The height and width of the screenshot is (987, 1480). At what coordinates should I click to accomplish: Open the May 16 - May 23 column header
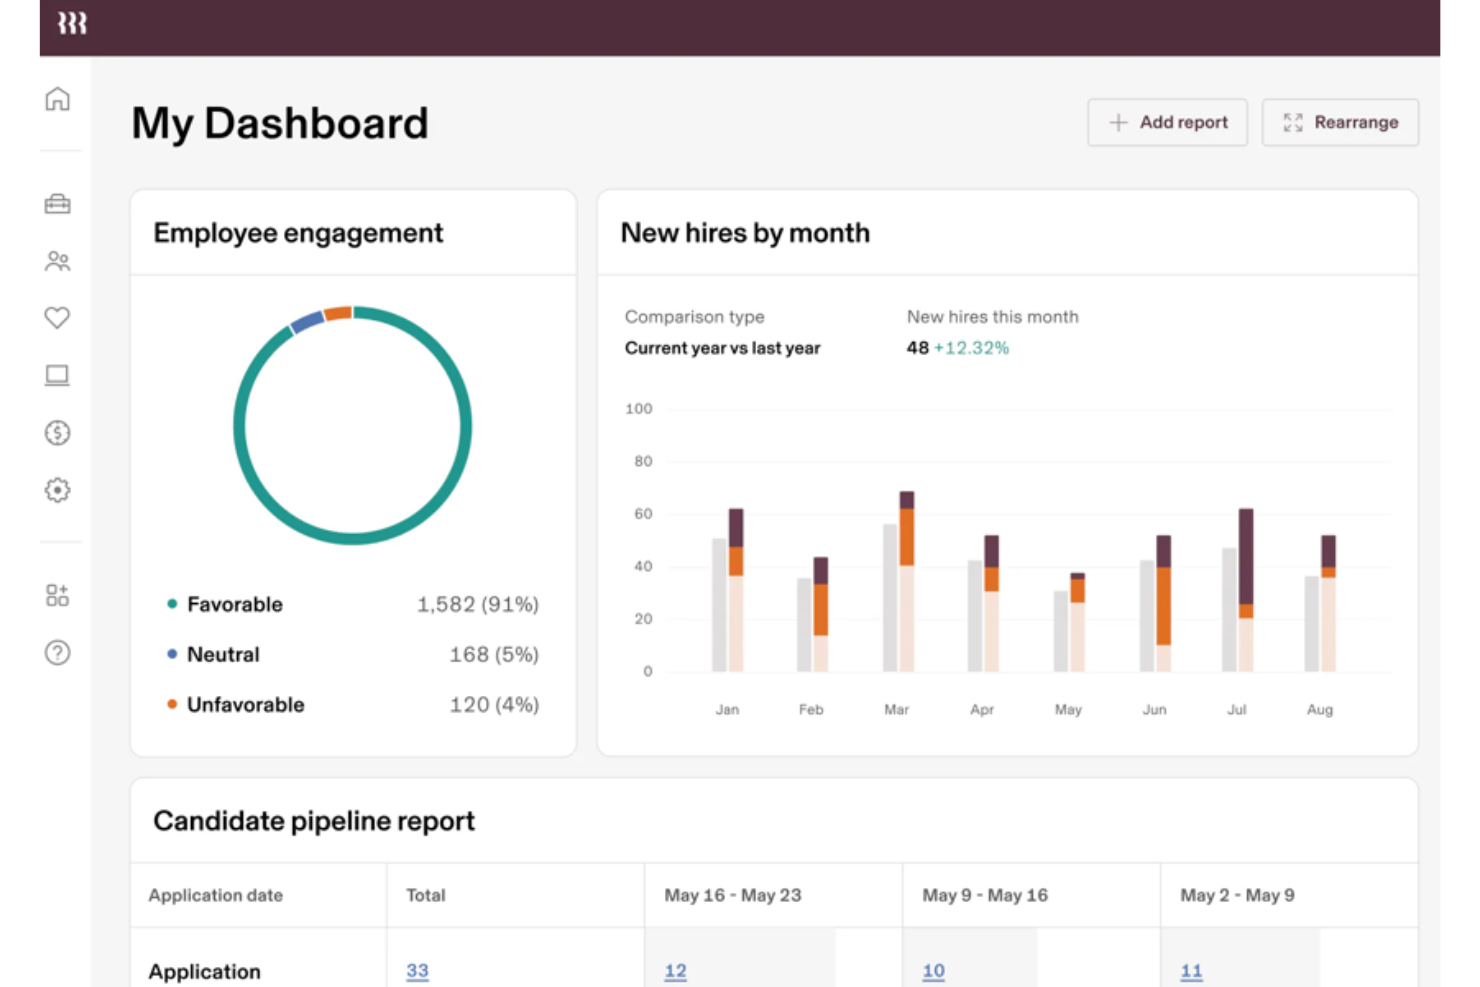pos(732,895)
